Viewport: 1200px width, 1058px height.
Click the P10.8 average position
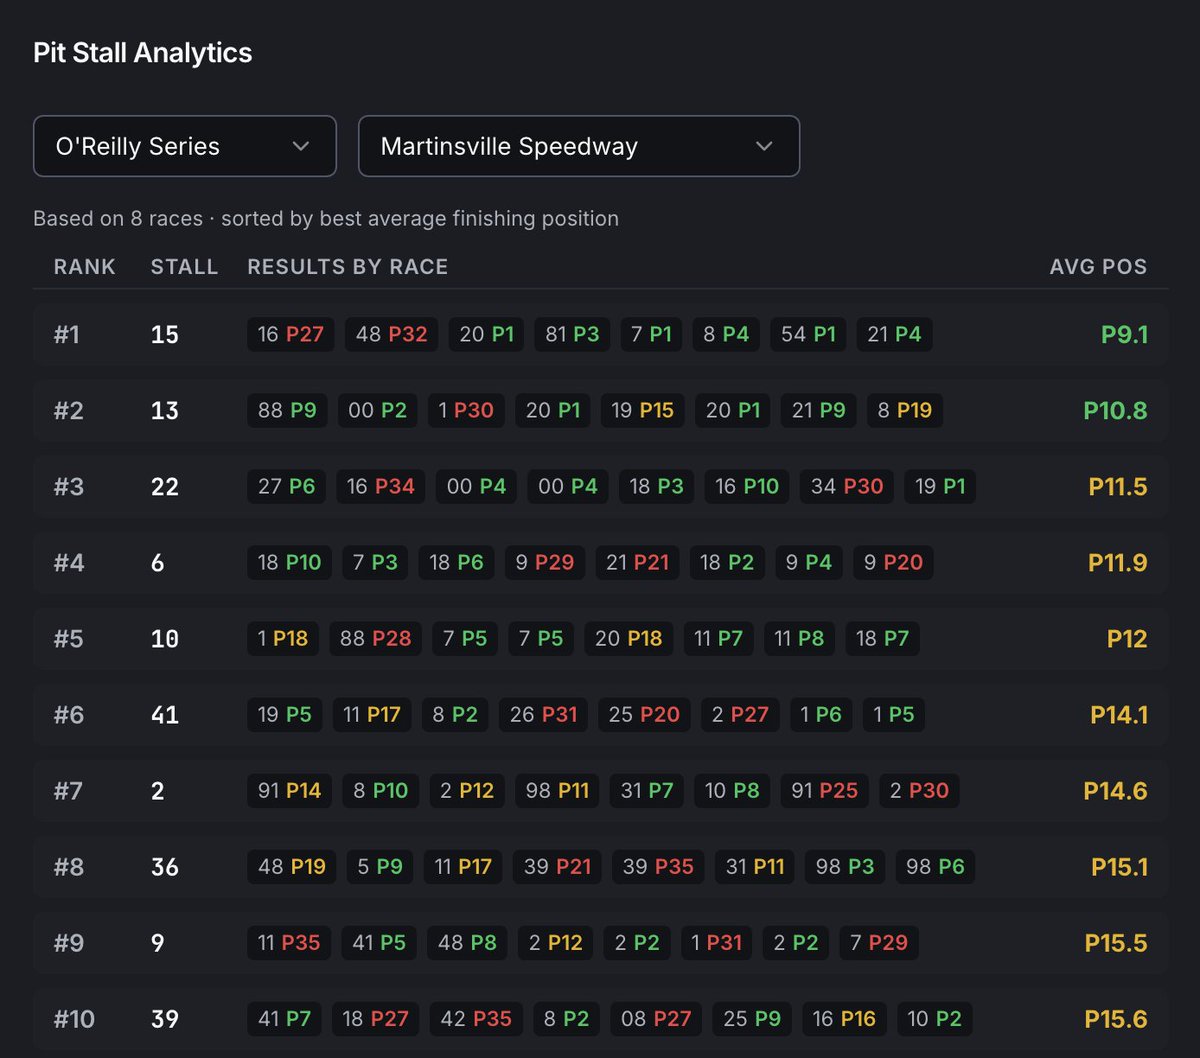(x=1115, y=410)
